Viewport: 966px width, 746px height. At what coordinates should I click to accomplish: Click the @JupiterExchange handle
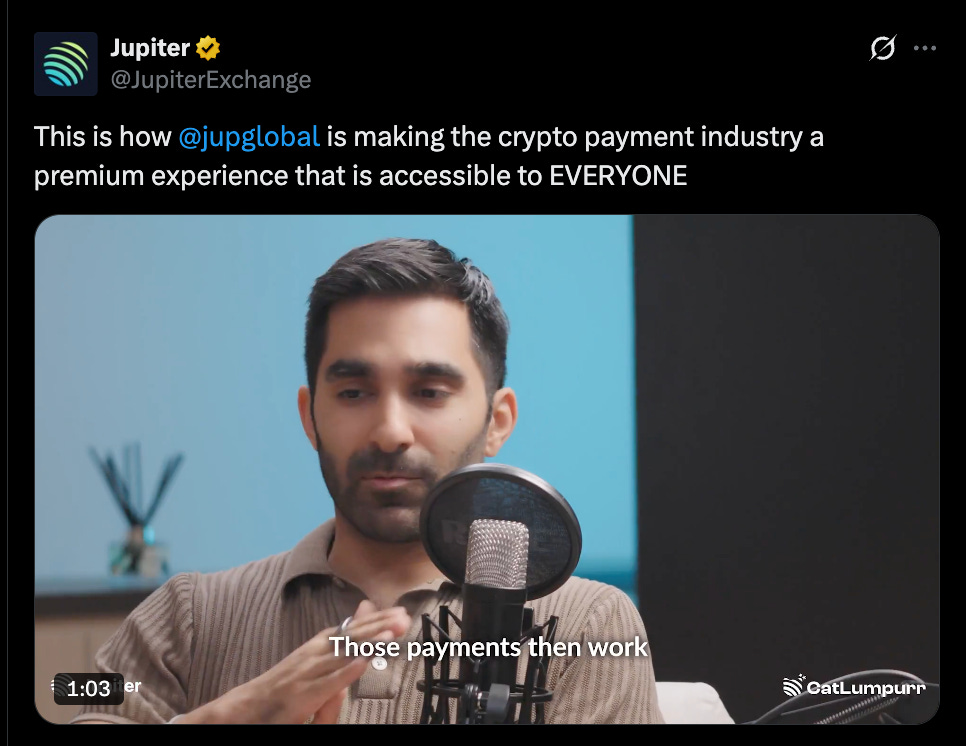(211, 79)
